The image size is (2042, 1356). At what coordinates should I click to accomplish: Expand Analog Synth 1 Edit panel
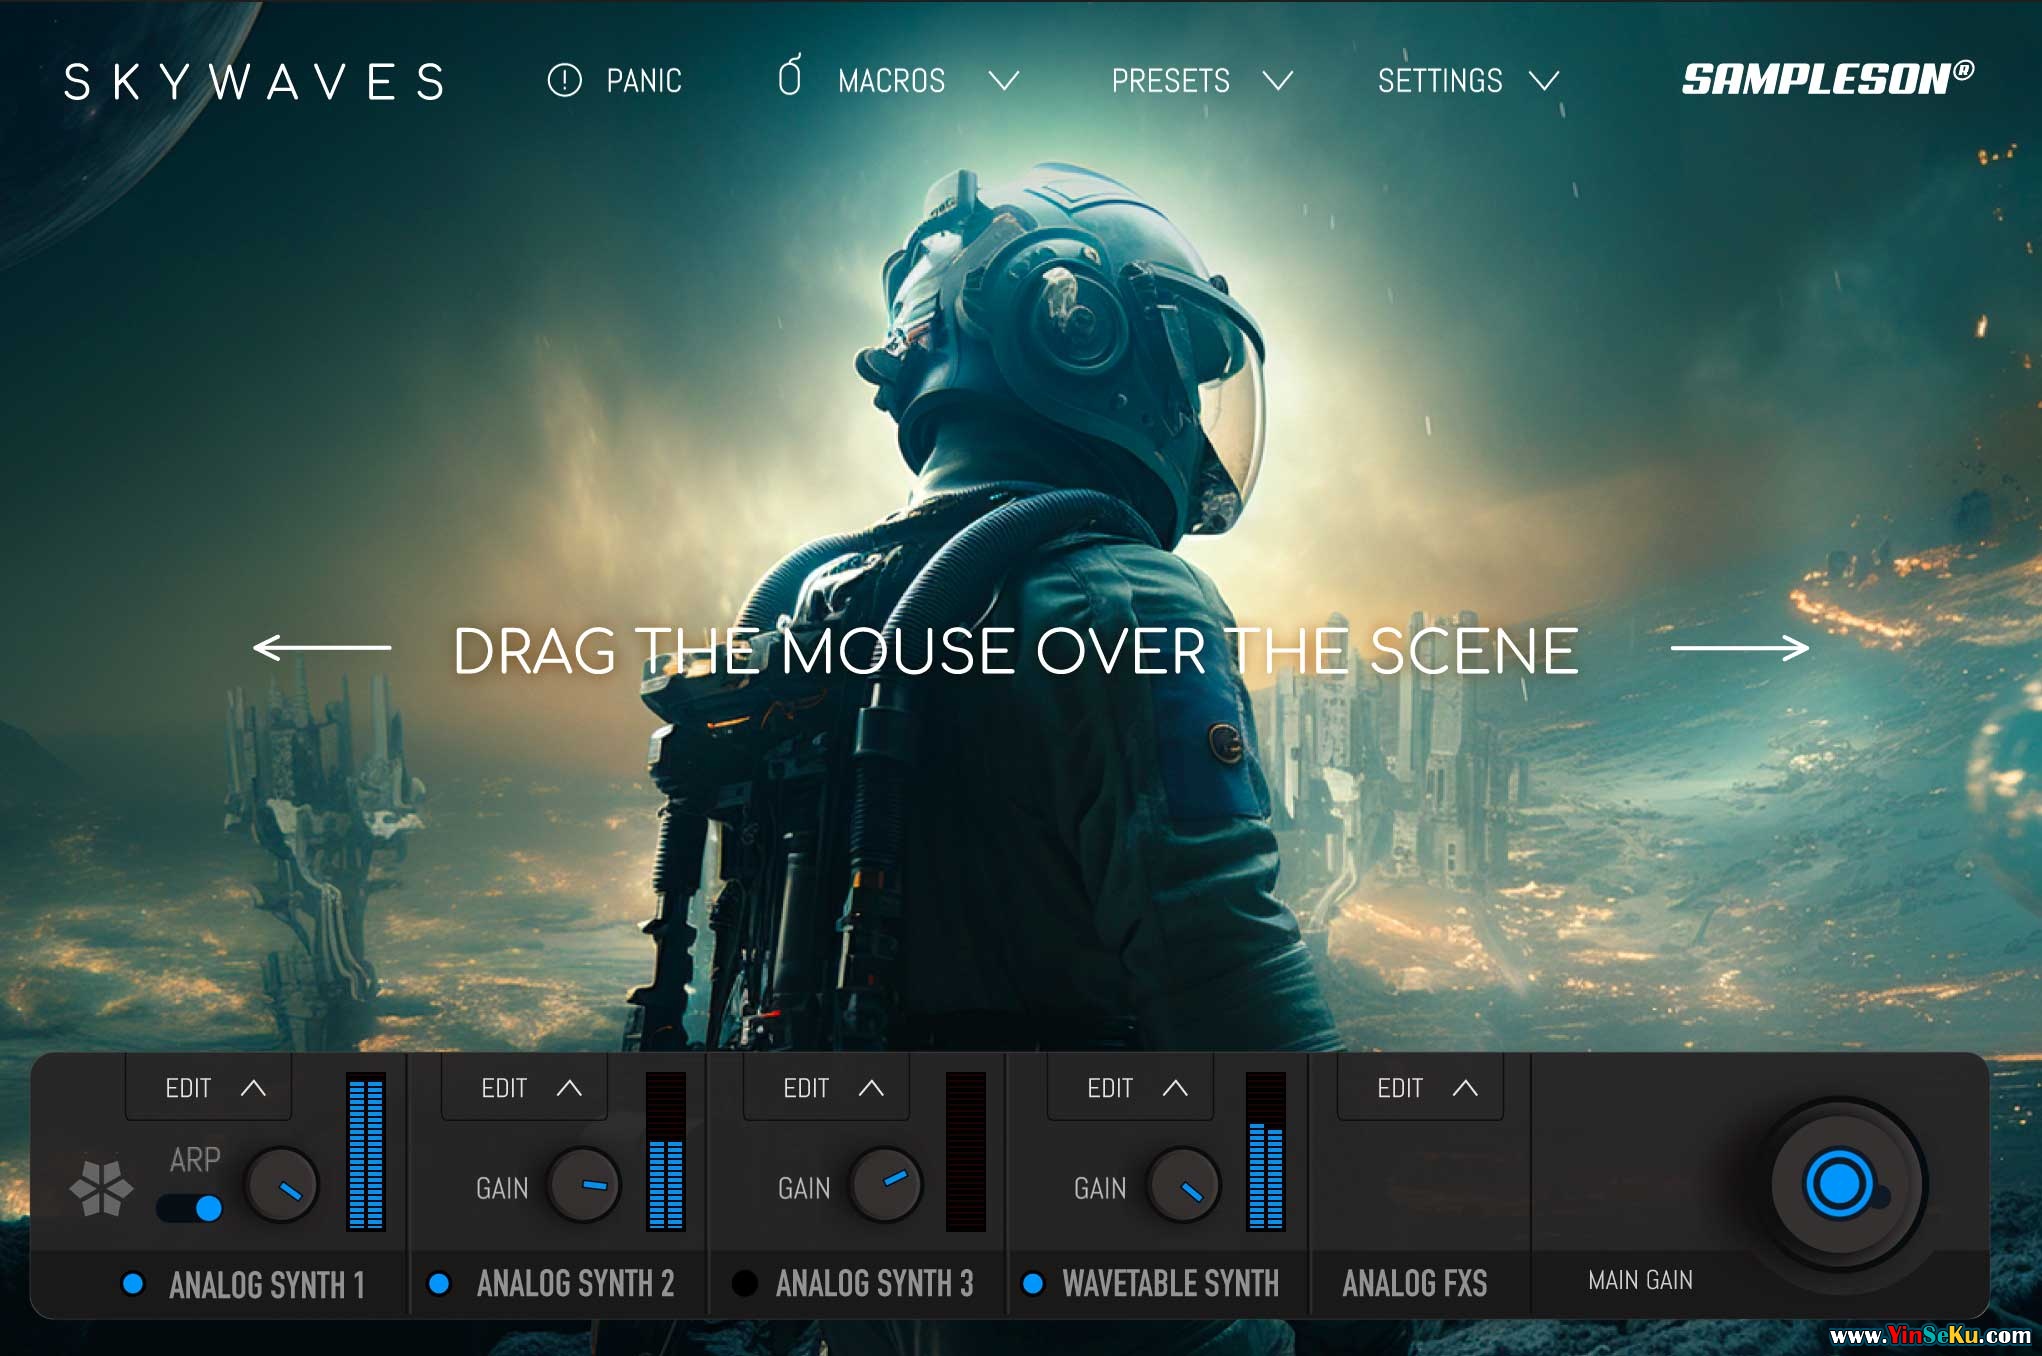coord(209,1088)
